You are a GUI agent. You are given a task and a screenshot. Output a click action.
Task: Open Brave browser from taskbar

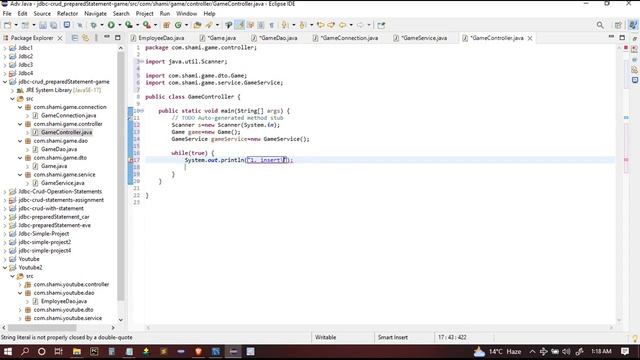click(198, 351)
